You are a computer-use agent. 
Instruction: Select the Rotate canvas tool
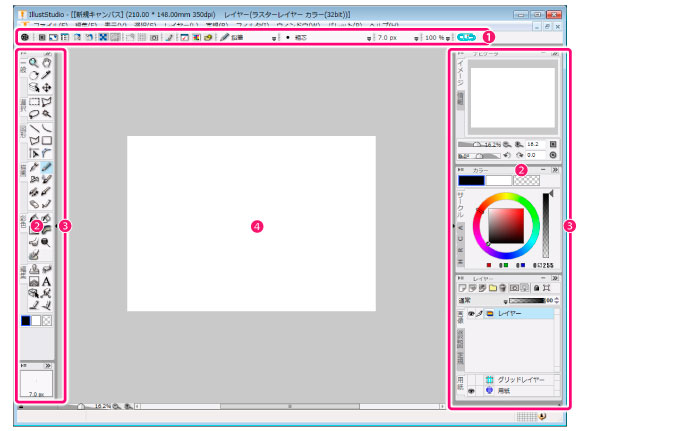(x=34, y=75)
